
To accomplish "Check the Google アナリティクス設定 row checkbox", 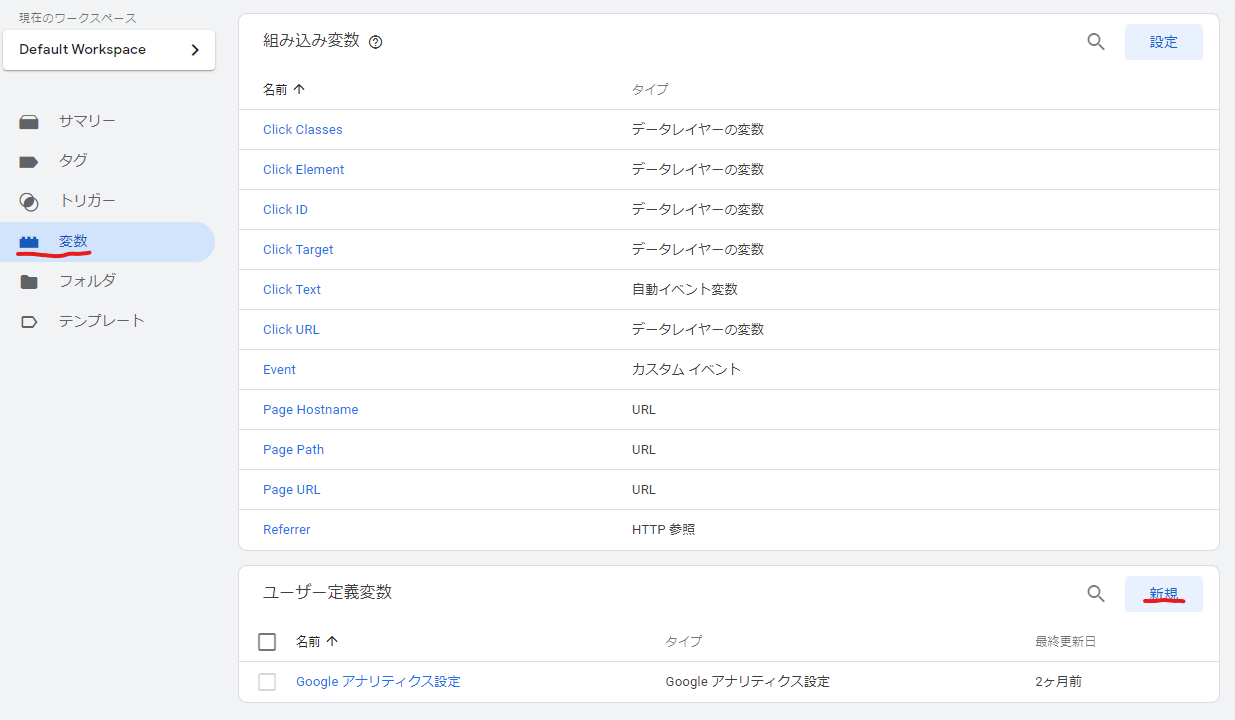I will coord(267,682).
